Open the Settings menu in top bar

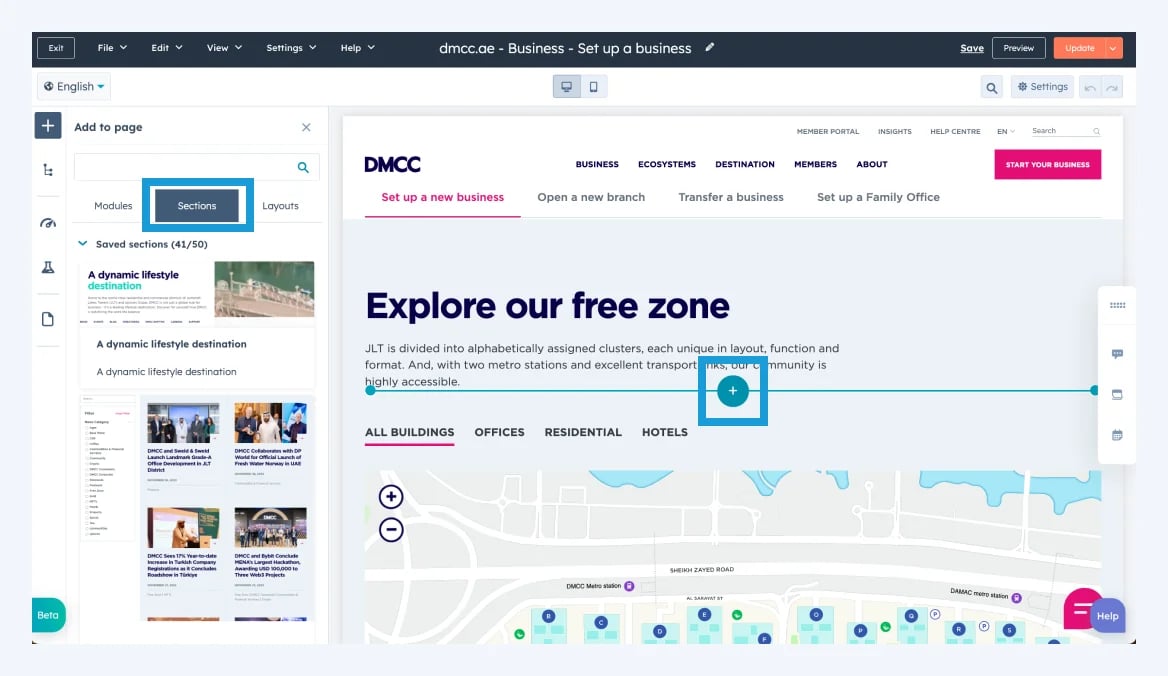coord(291,48)
